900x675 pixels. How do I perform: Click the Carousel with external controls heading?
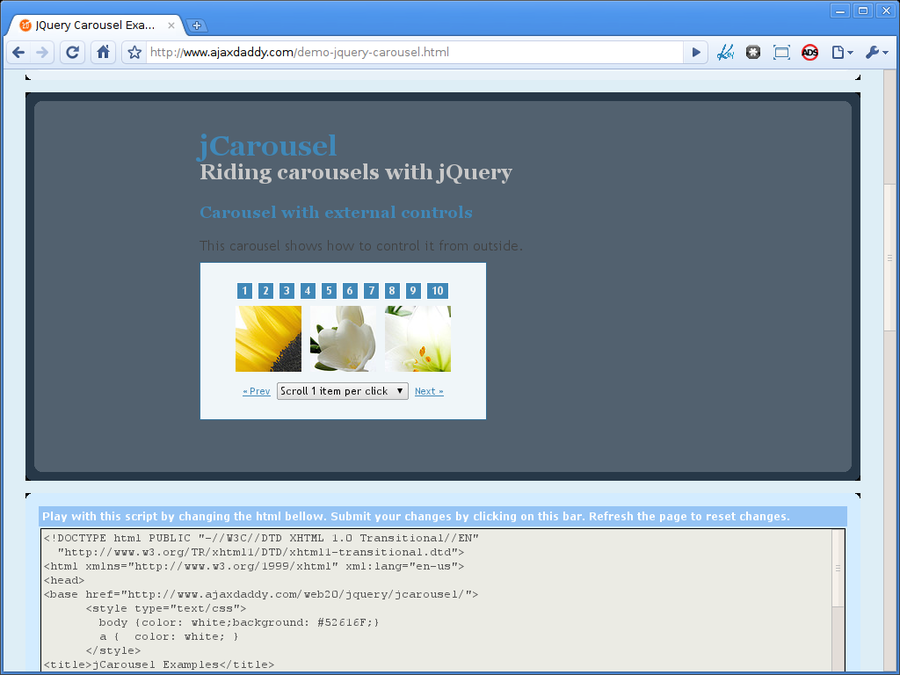click(x=336, y=213)
